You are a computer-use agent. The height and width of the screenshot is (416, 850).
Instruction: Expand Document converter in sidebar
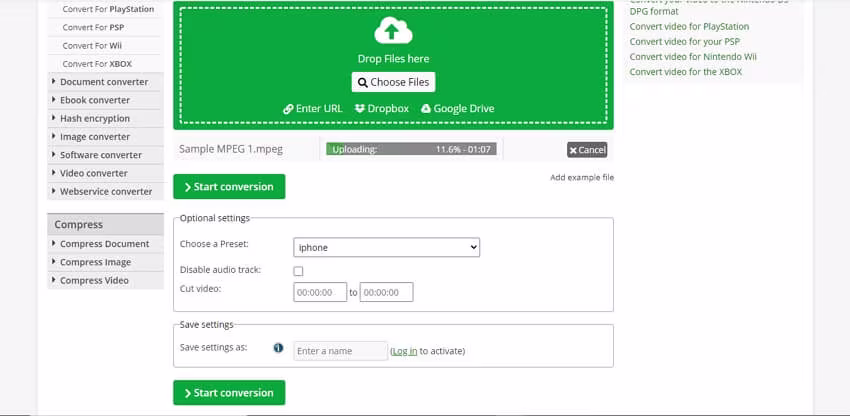(105, 82)
